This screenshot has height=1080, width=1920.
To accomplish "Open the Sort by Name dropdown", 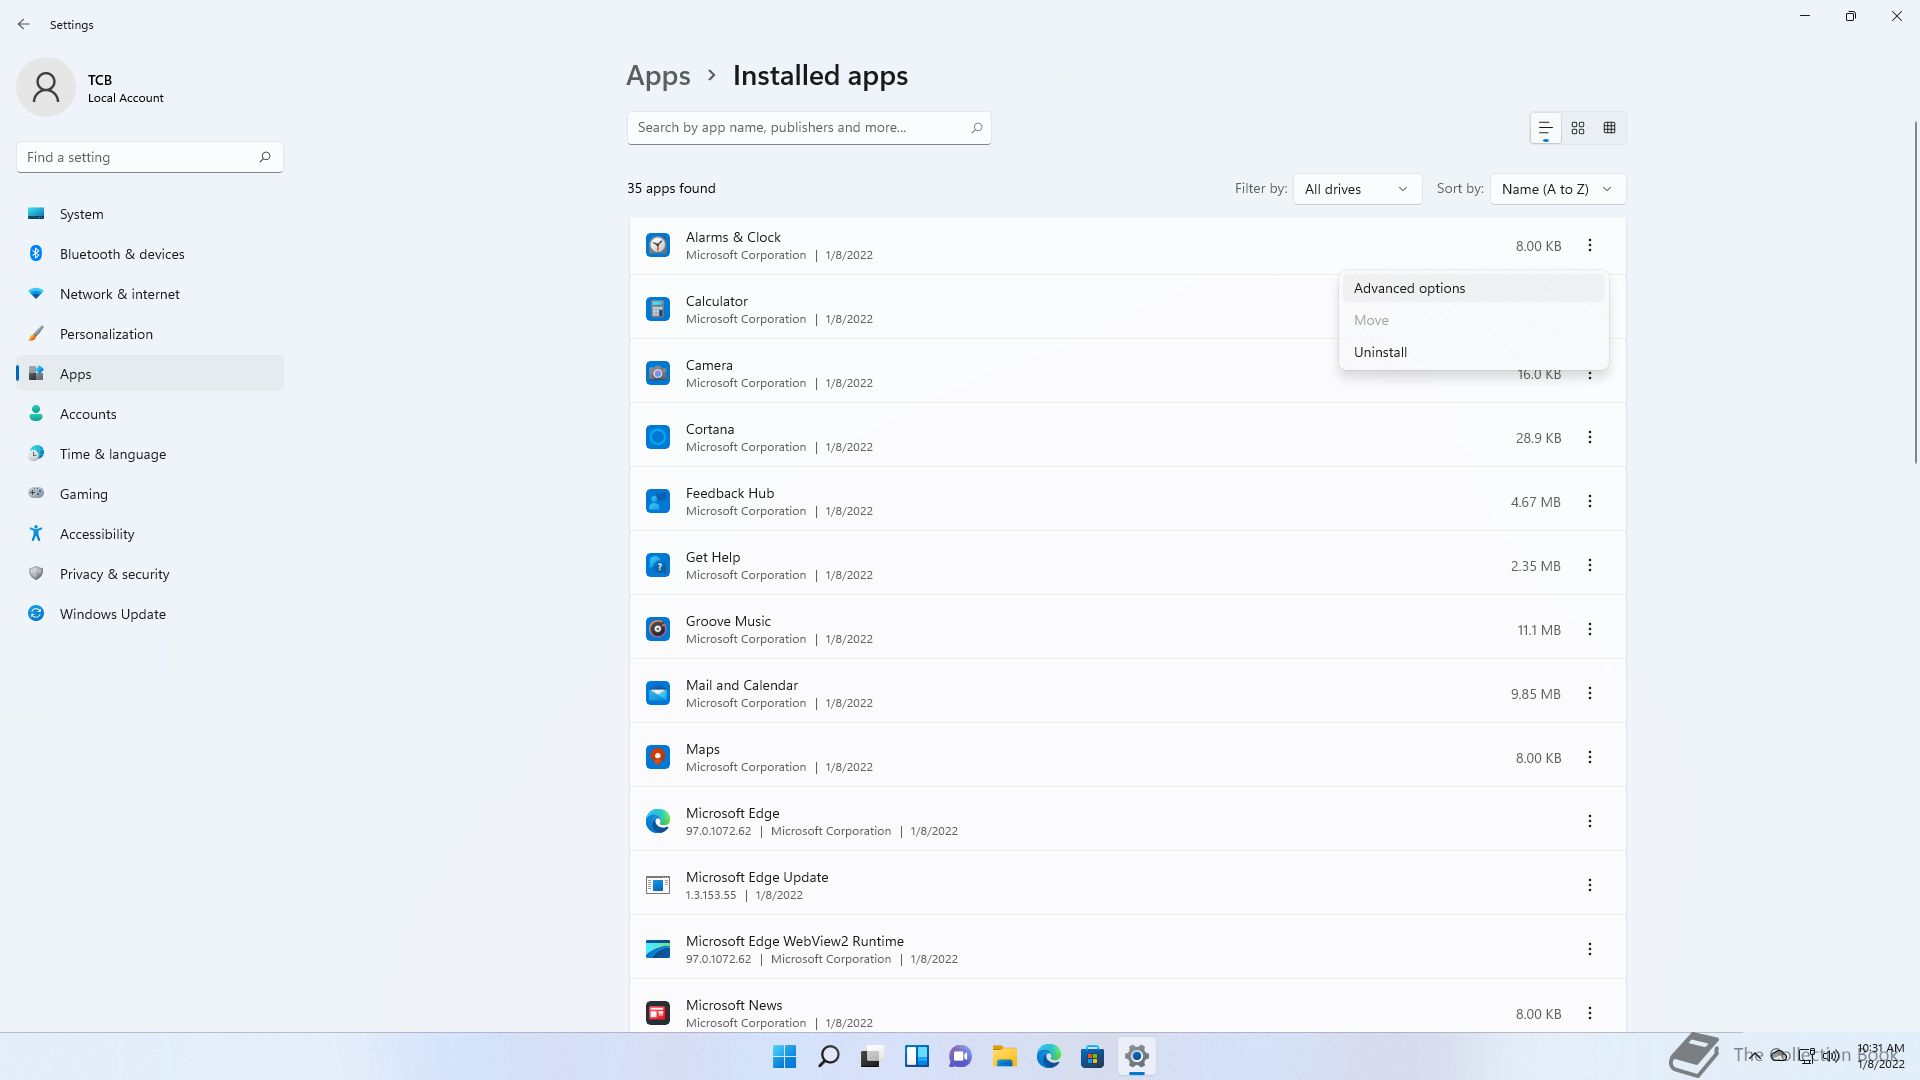I will [x=1557, y=189].
